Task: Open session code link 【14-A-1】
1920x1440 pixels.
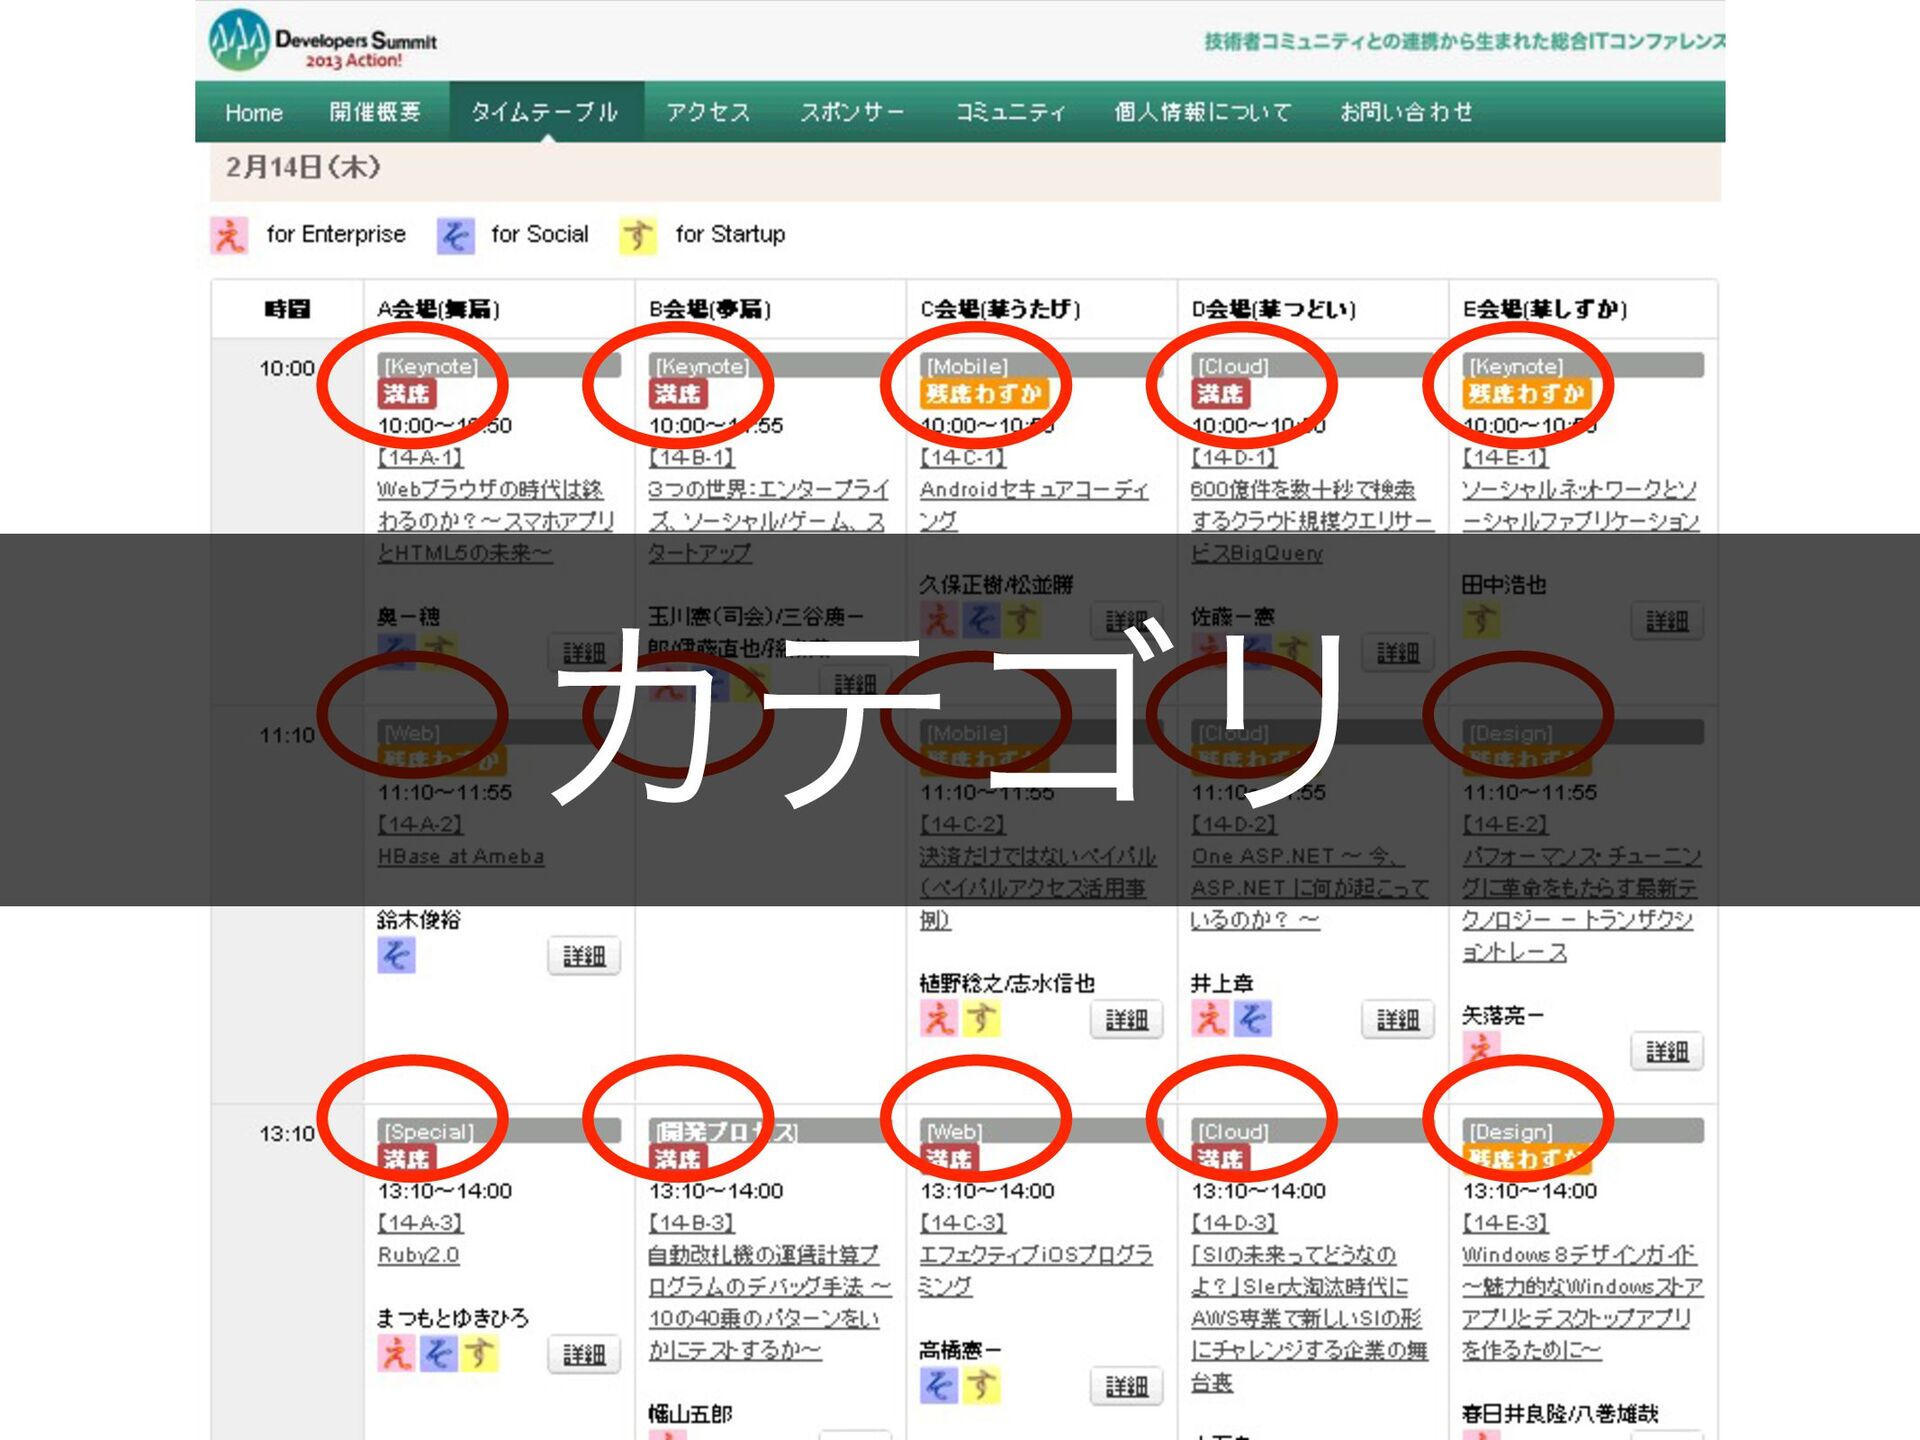Action: pos(420,458)
